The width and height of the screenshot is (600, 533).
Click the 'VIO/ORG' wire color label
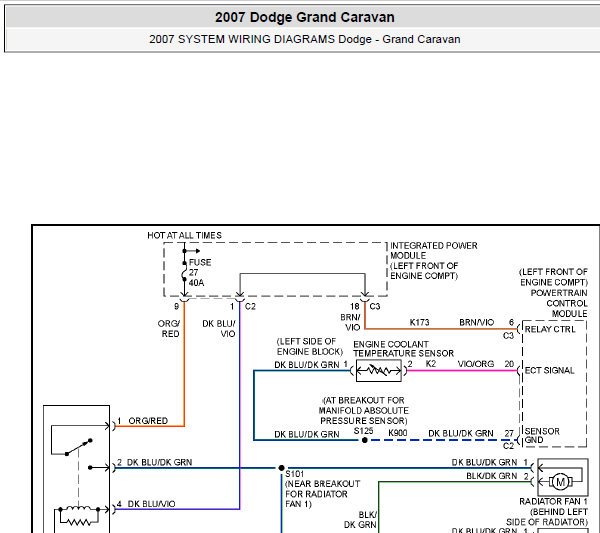point(476,363)
